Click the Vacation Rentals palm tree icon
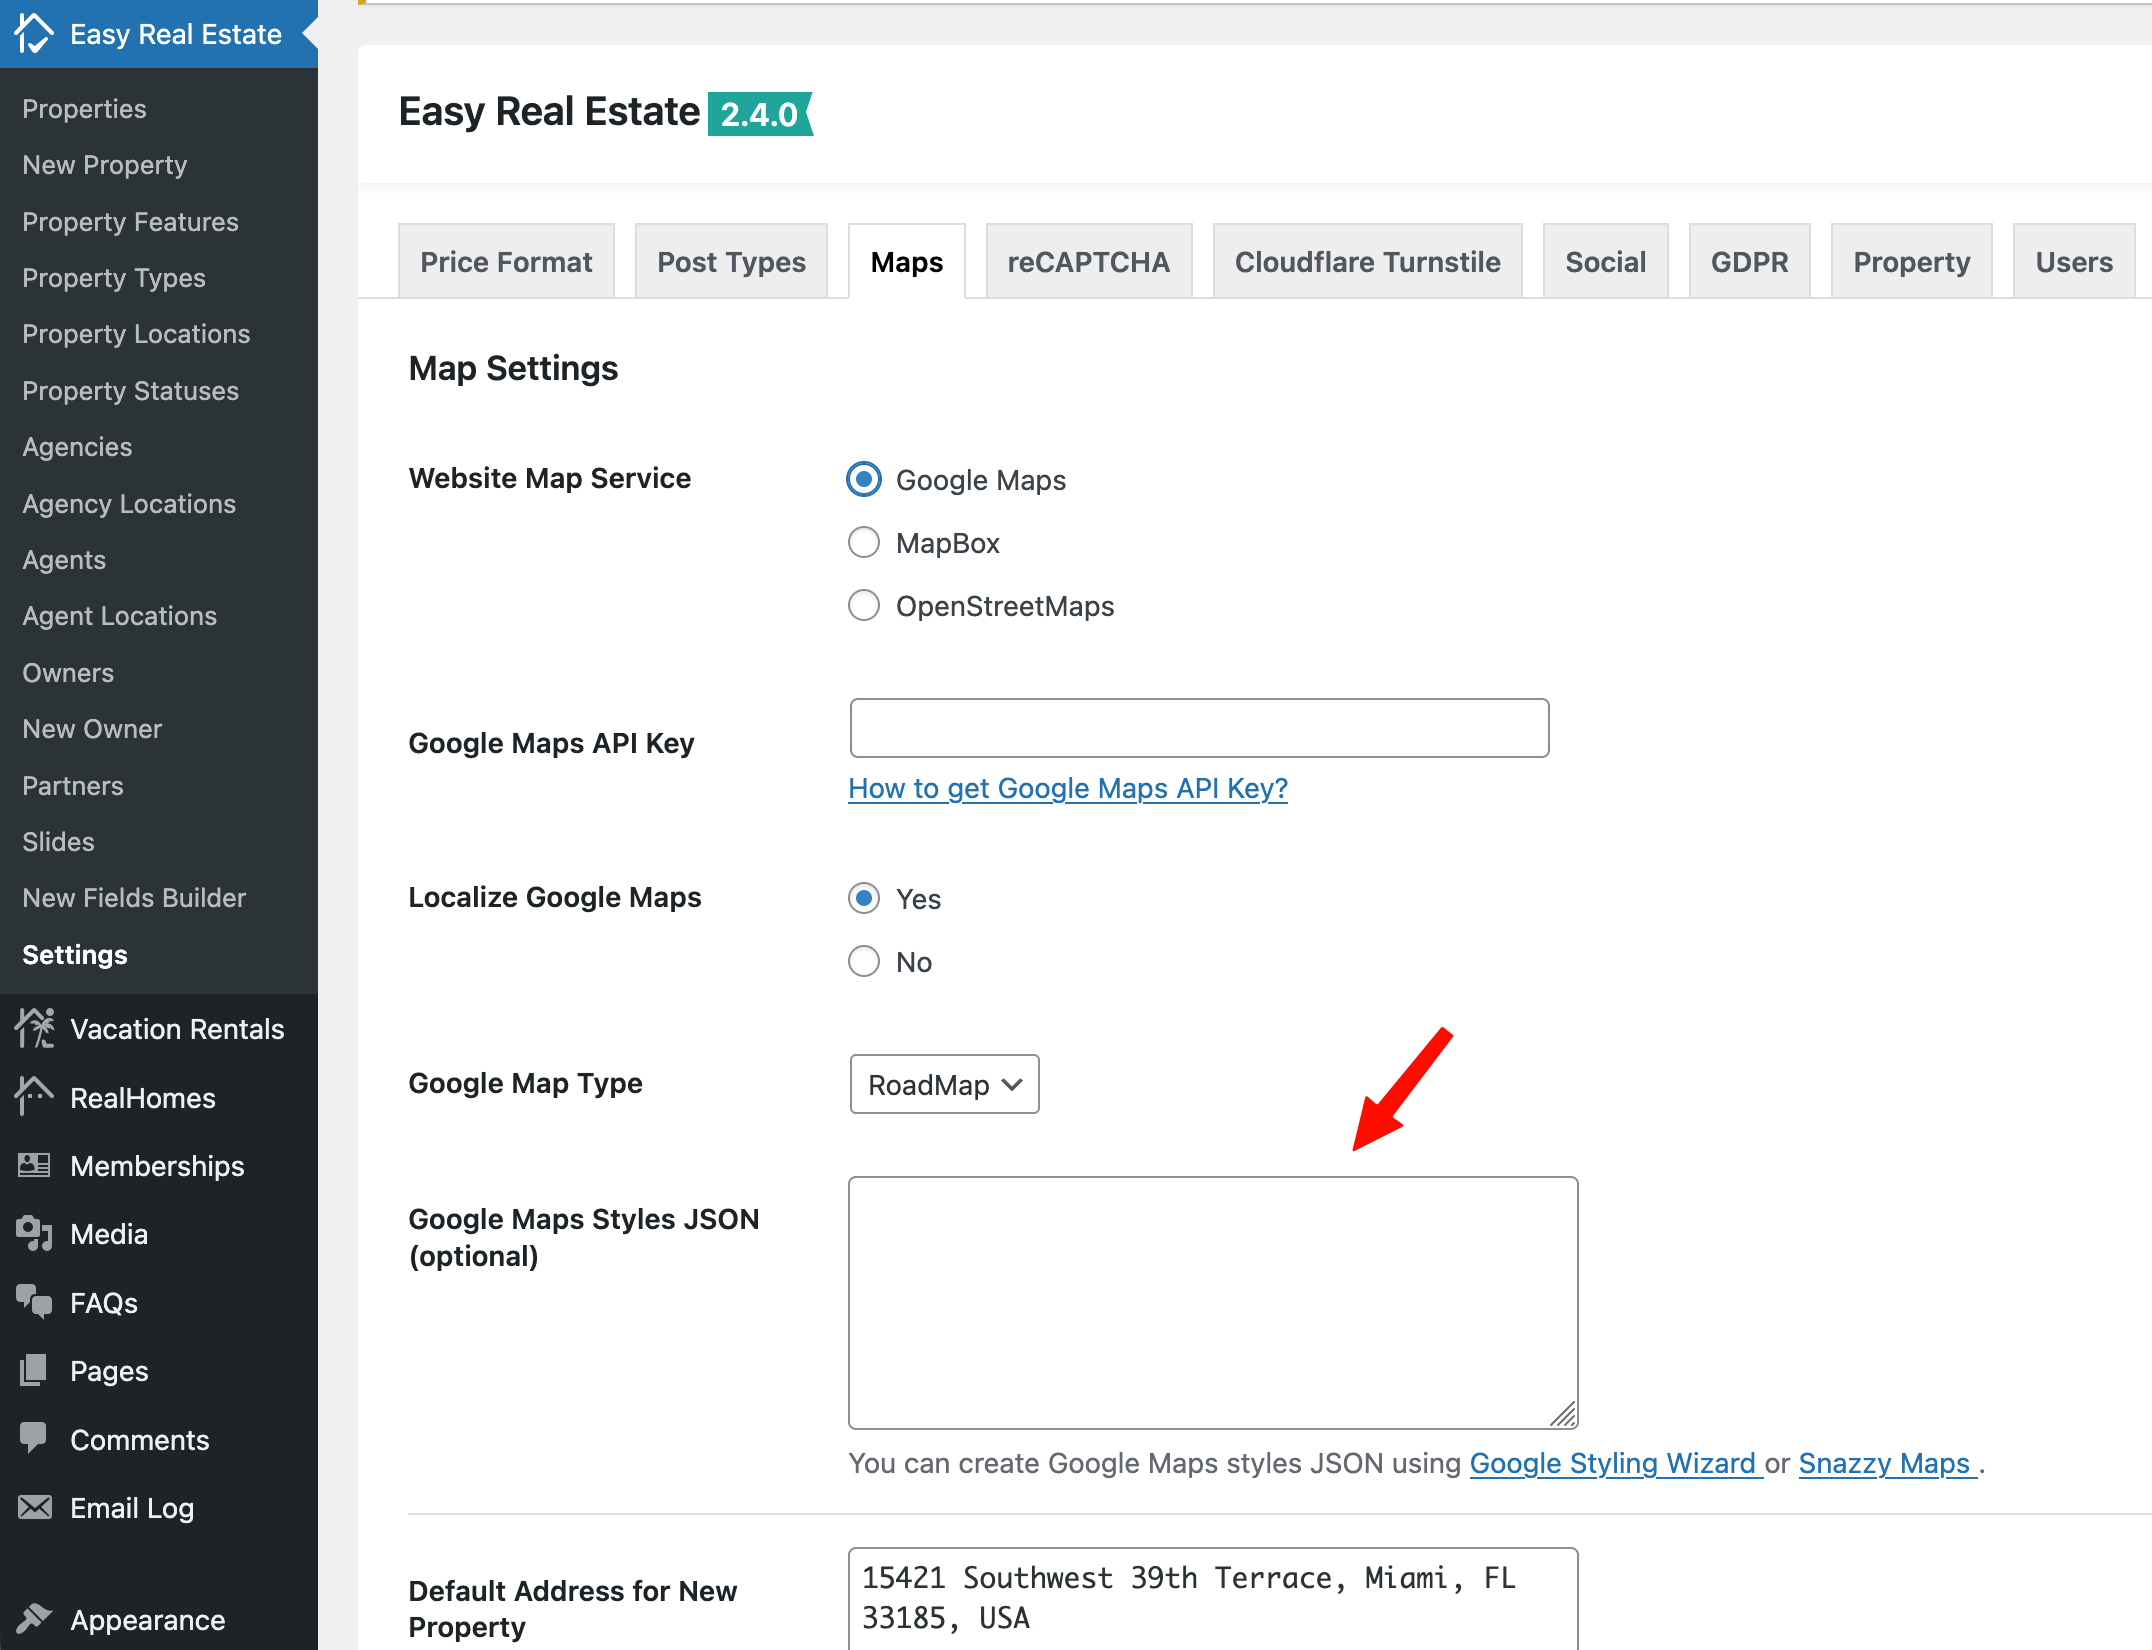The height and width of the screenshot is (1650, 2152). [35, 1029]
